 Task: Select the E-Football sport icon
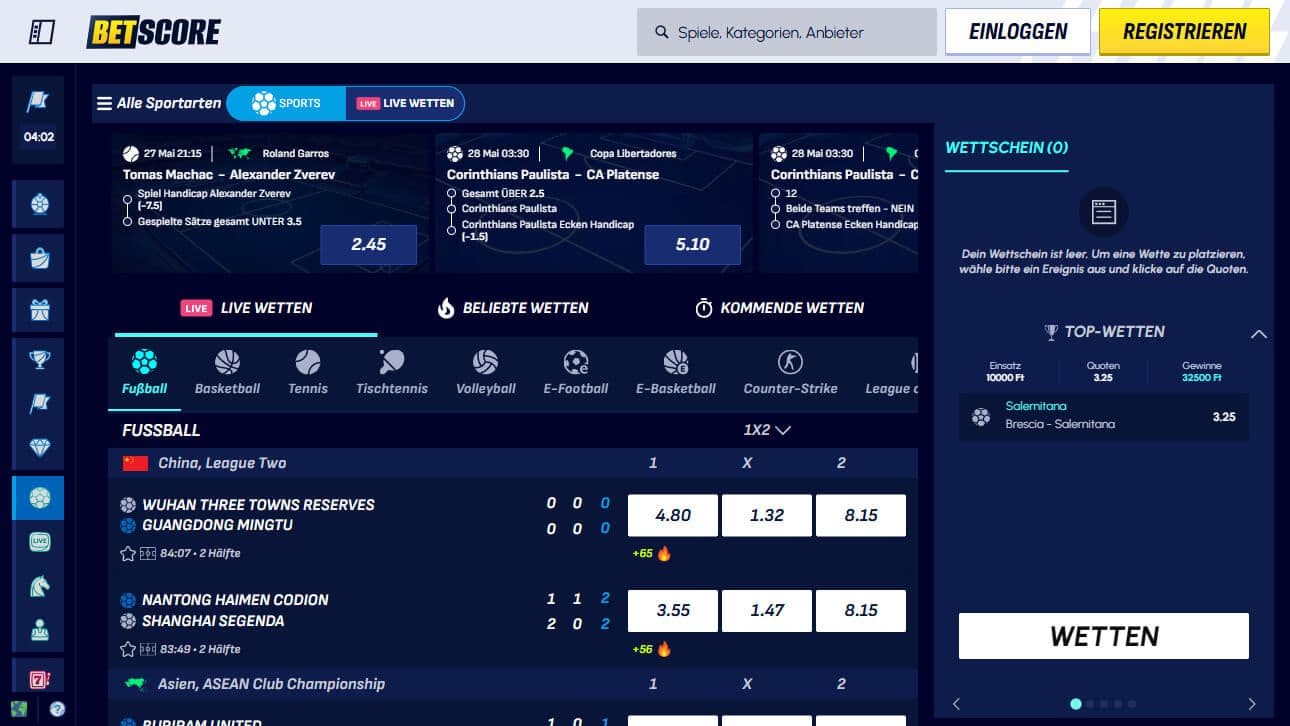(576, 372)
